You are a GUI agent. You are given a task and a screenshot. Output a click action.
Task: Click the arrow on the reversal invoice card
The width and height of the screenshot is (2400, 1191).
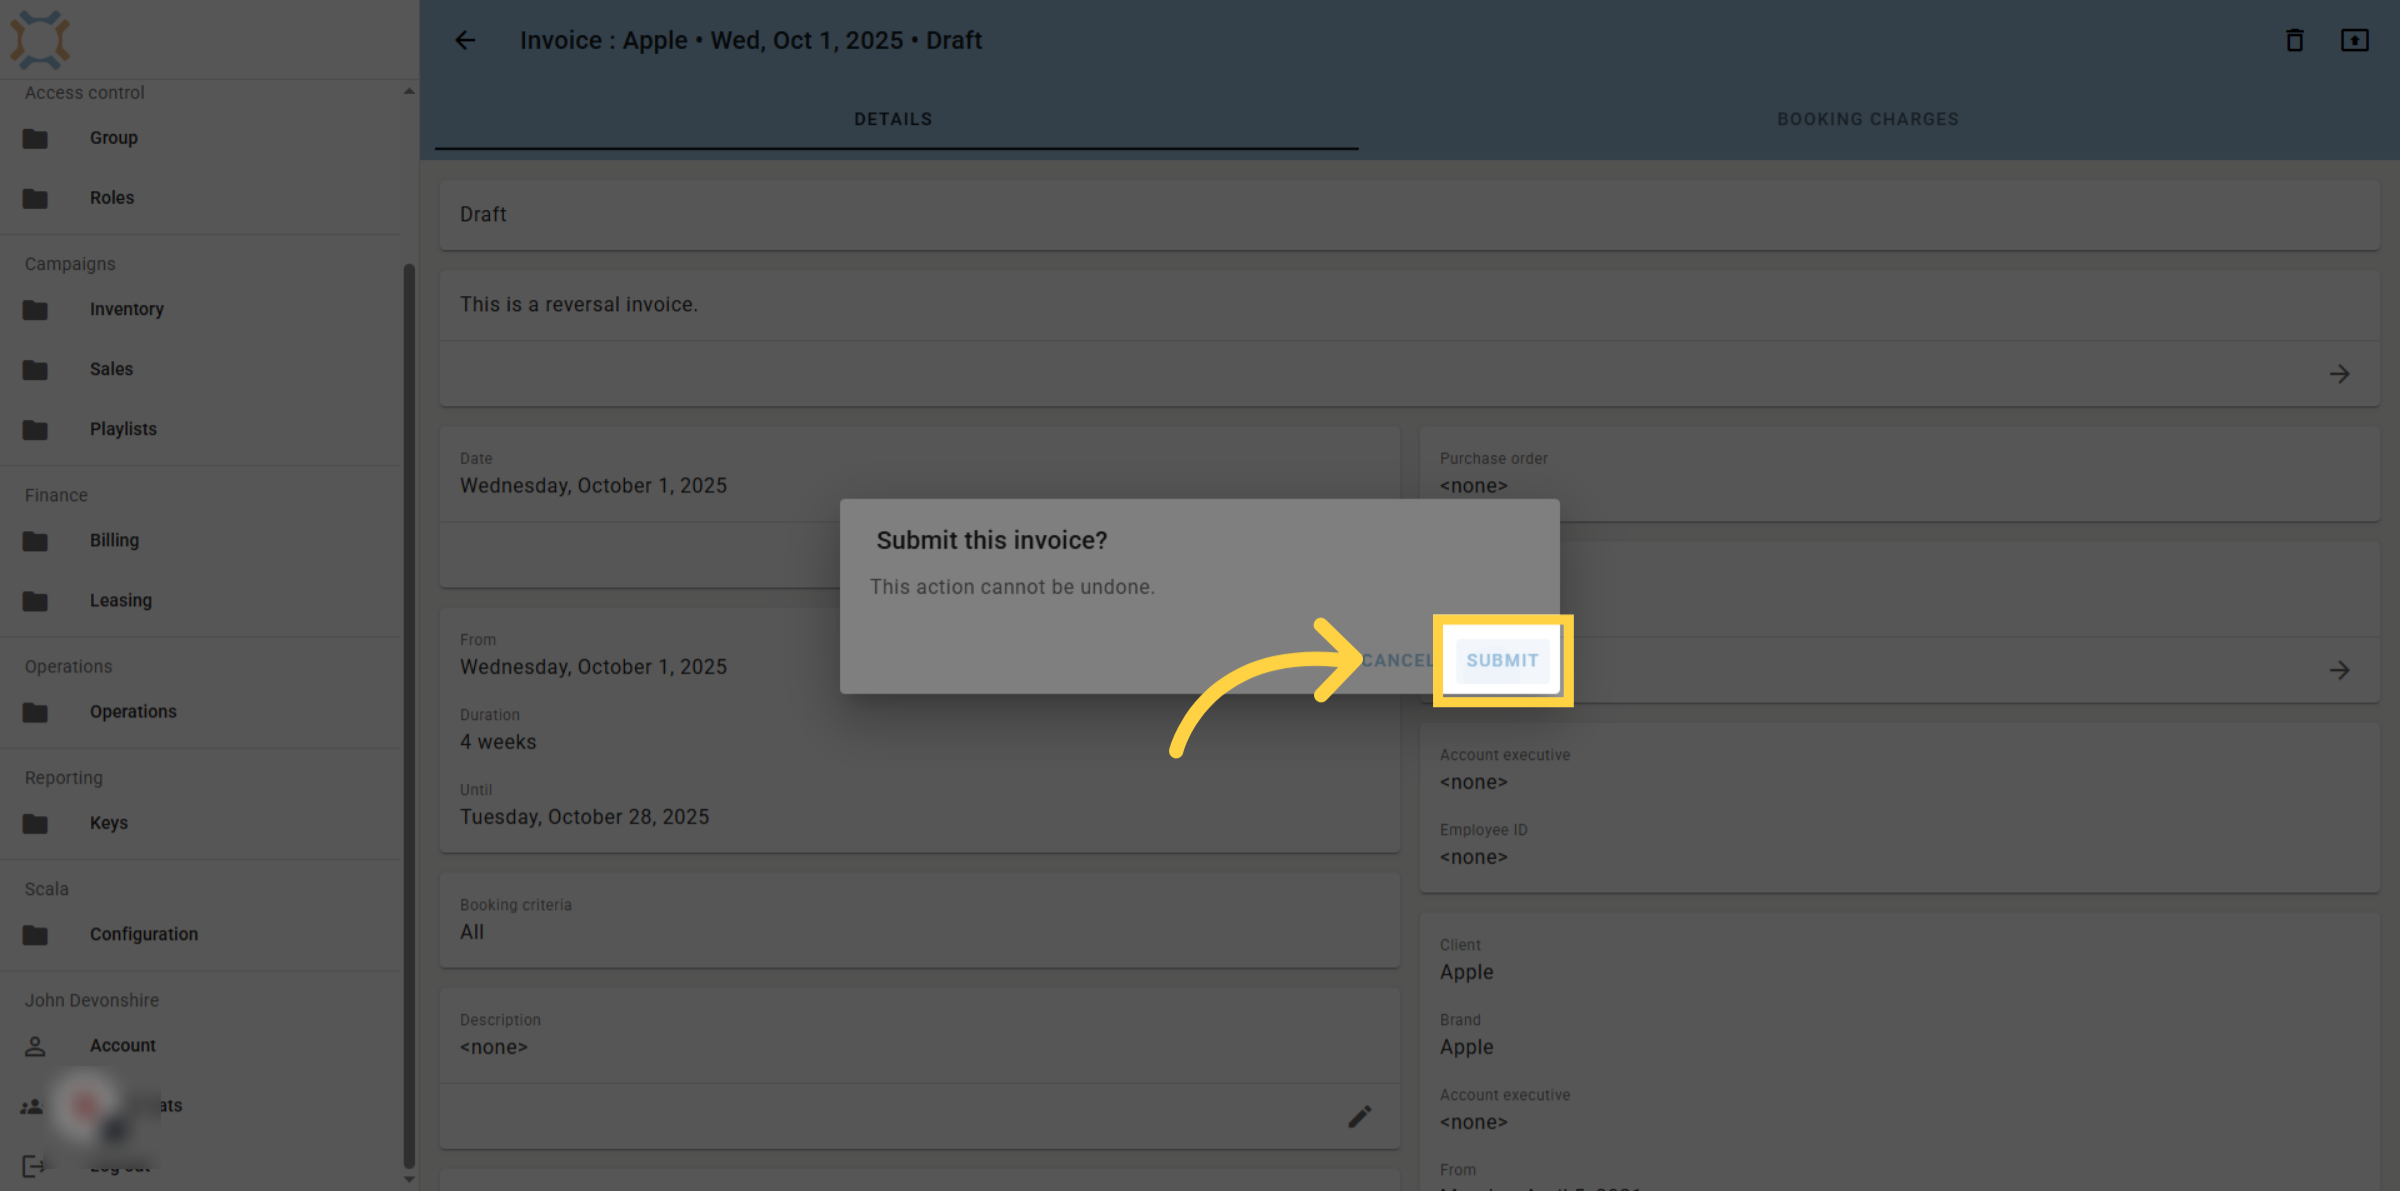pyautogui.click(x=2339, y=374)
